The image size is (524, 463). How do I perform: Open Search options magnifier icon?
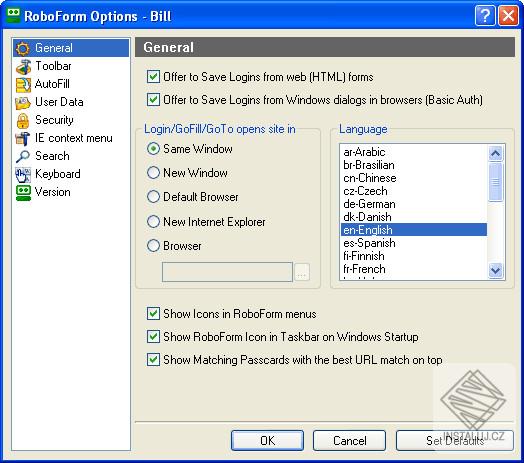[x=23, y=156]
